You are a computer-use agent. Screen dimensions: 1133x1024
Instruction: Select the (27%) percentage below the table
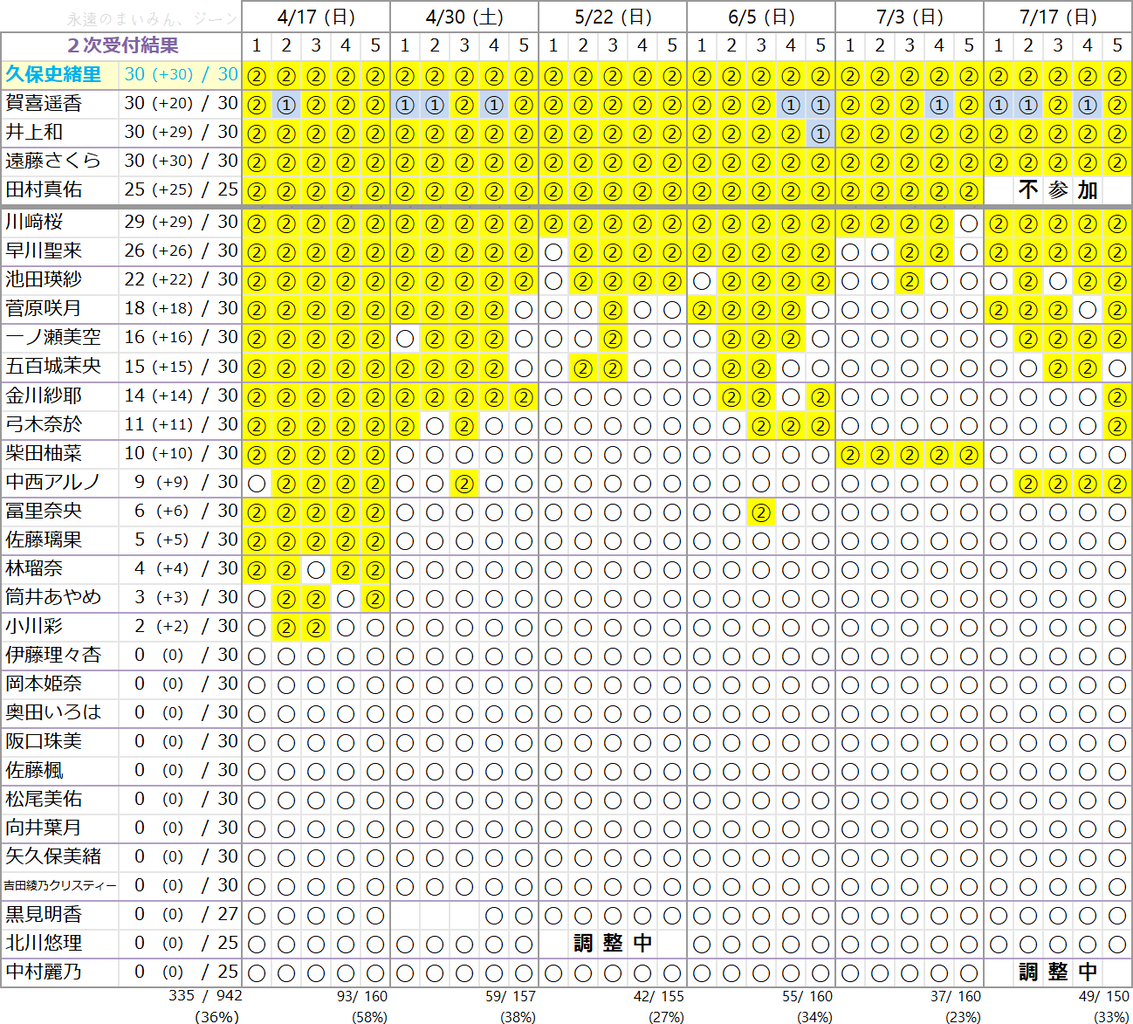coord(666,1017)
